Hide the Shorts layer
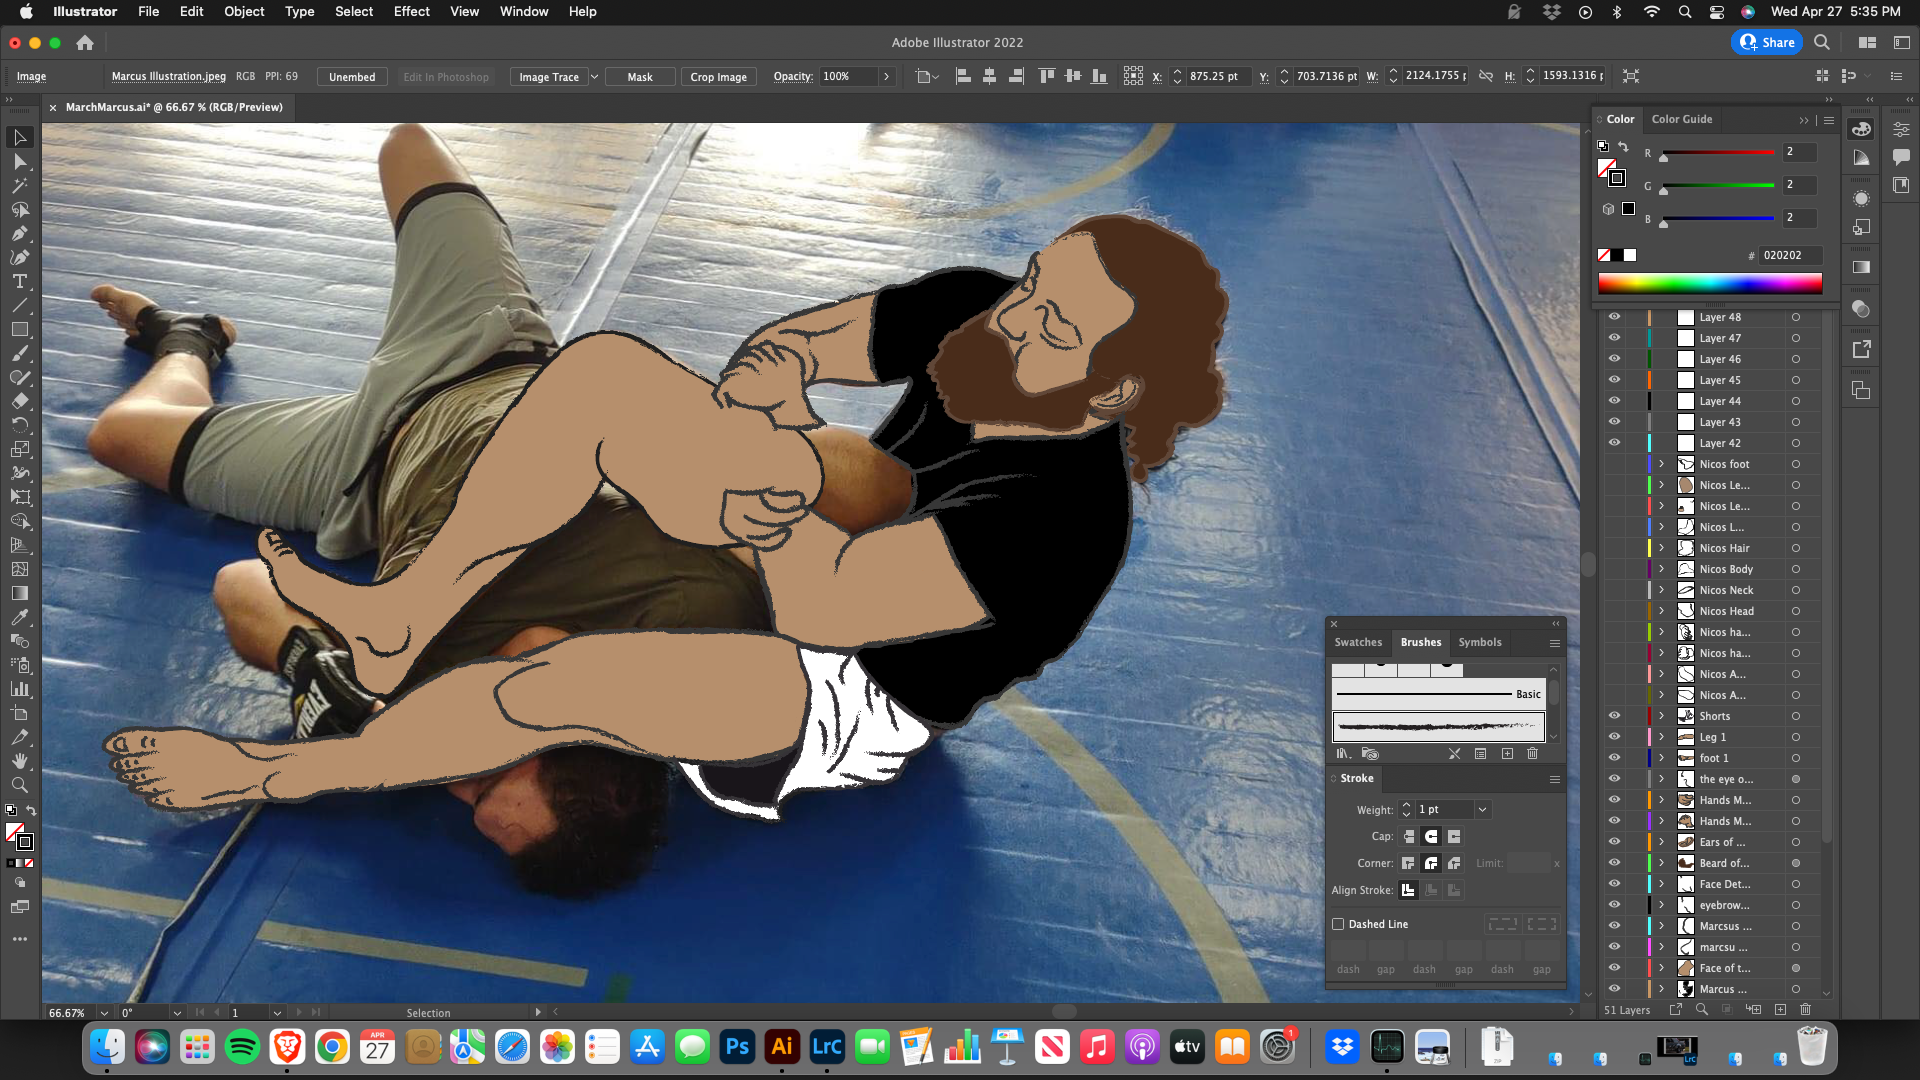Screen dimensions: 1920x1080 point(1614,716)
